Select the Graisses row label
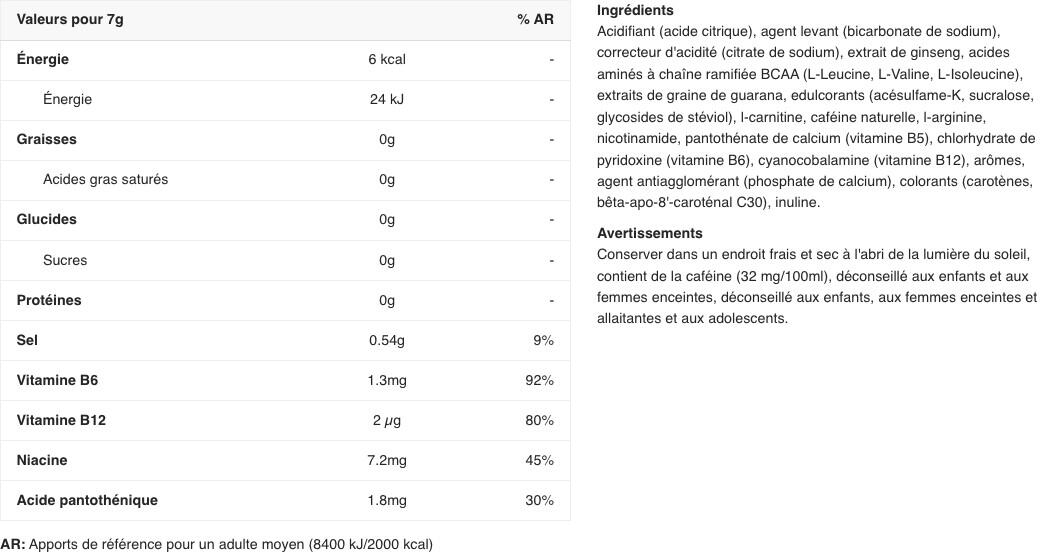The image size is (1045, 556). [x=47, y=139]
